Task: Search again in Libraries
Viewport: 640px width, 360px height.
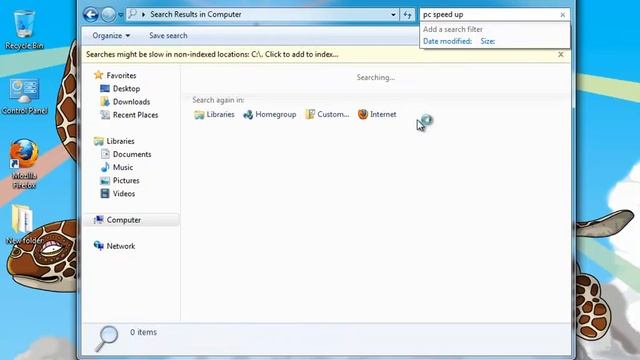Action: (x=214, y=115)
